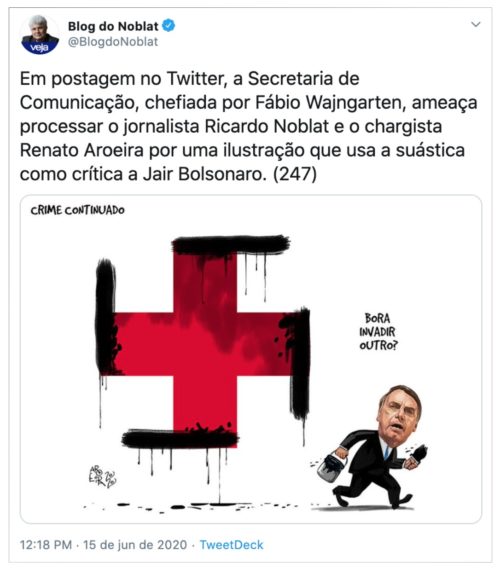
Task: Follow the TweetDeck source link
Action: (x=231, y=545)
